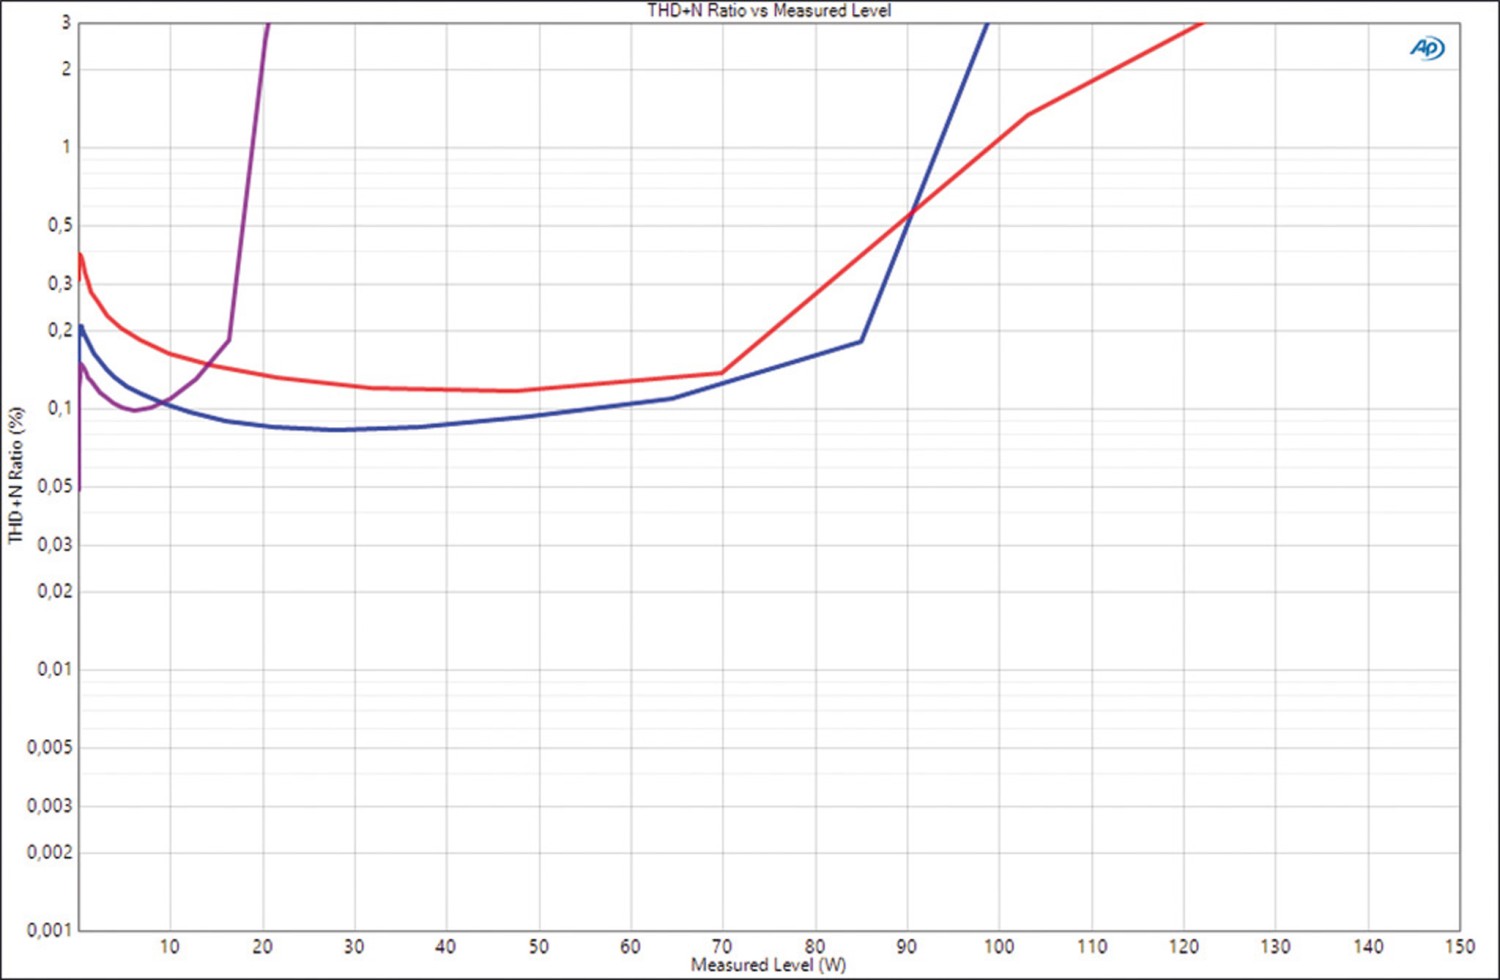
Task: Click the x-axis tick label 10
Action: (x=170, y=946)
